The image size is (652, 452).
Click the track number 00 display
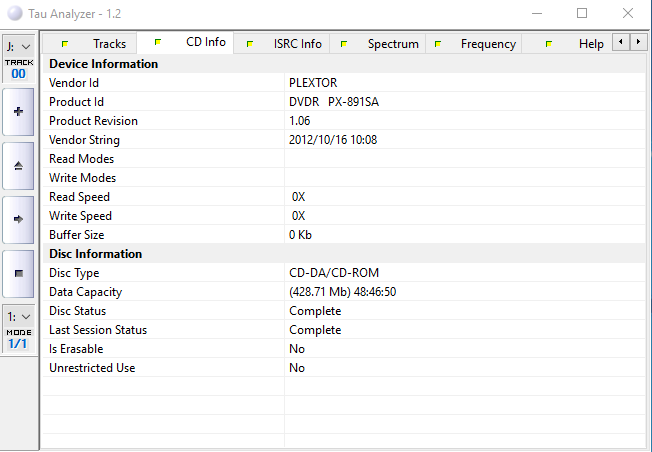[18, 73]
